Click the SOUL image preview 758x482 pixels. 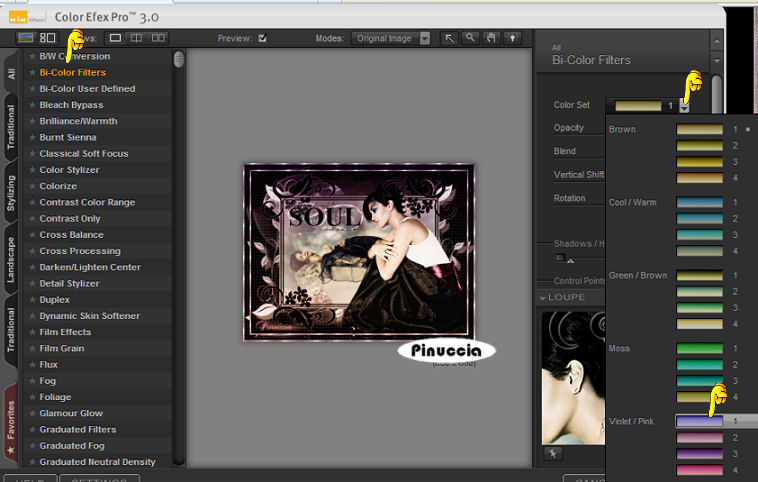pos(359,252)
